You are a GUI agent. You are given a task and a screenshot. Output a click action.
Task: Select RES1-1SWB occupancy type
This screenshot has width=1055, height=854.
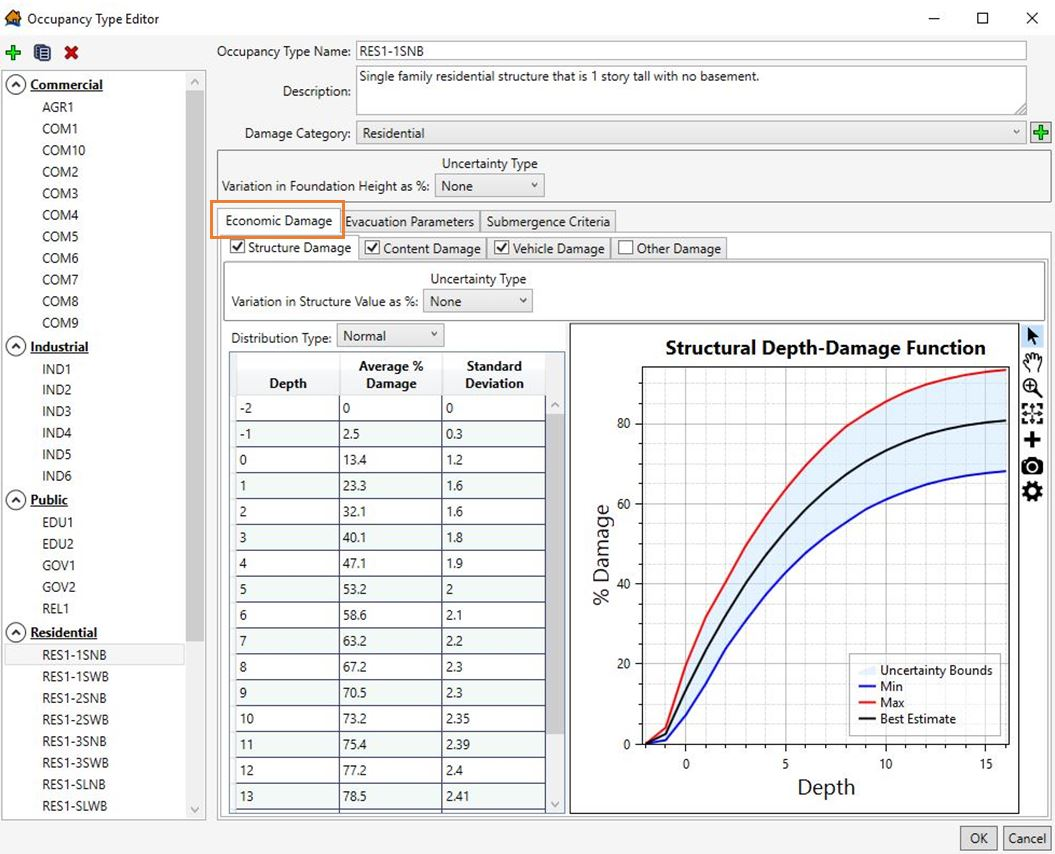coord(75,676)
